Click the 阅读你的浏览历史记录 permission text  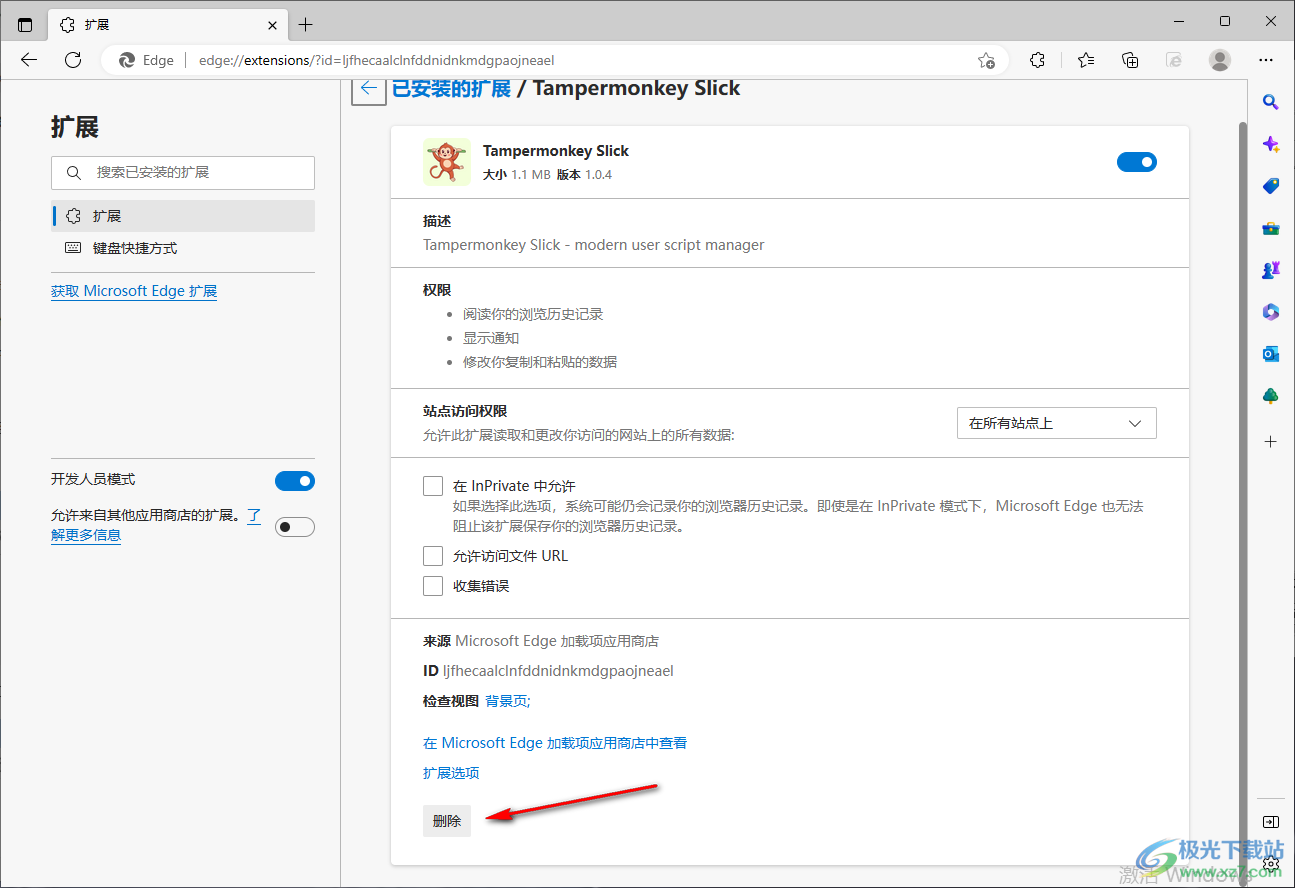[533, 314]
